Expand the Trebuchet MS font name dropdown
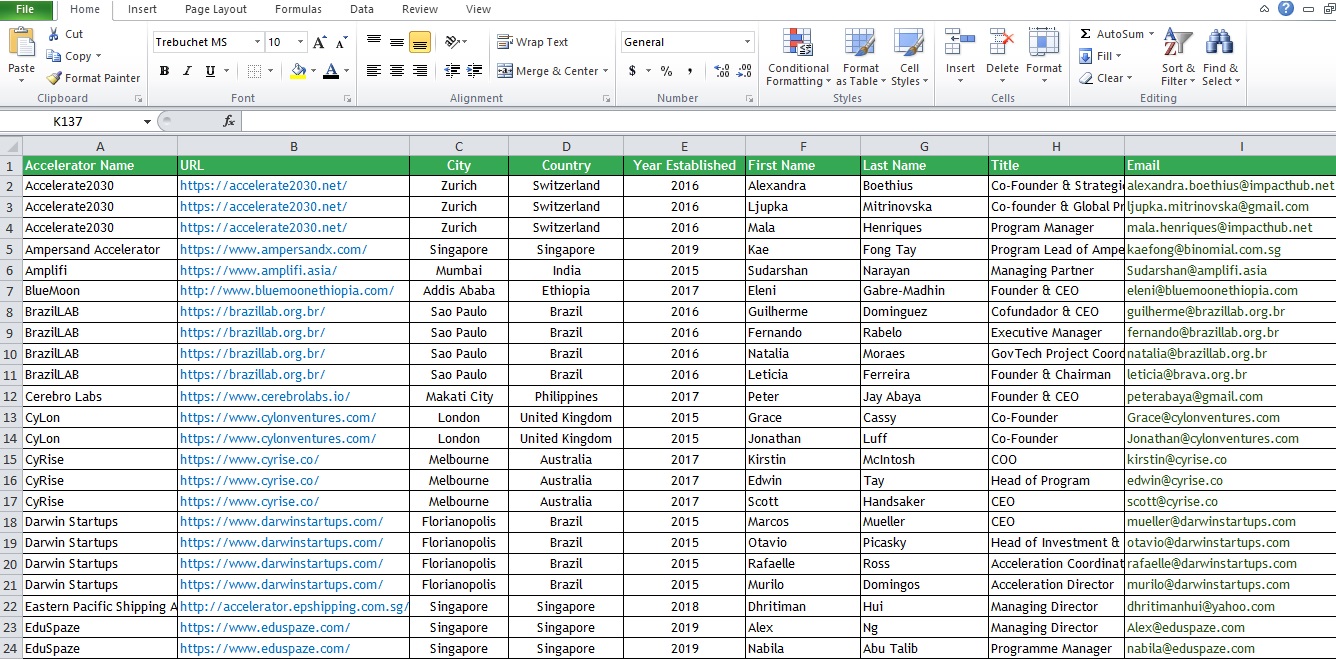The width and height of the screenshot is (1336, 660). coord(257,42)
